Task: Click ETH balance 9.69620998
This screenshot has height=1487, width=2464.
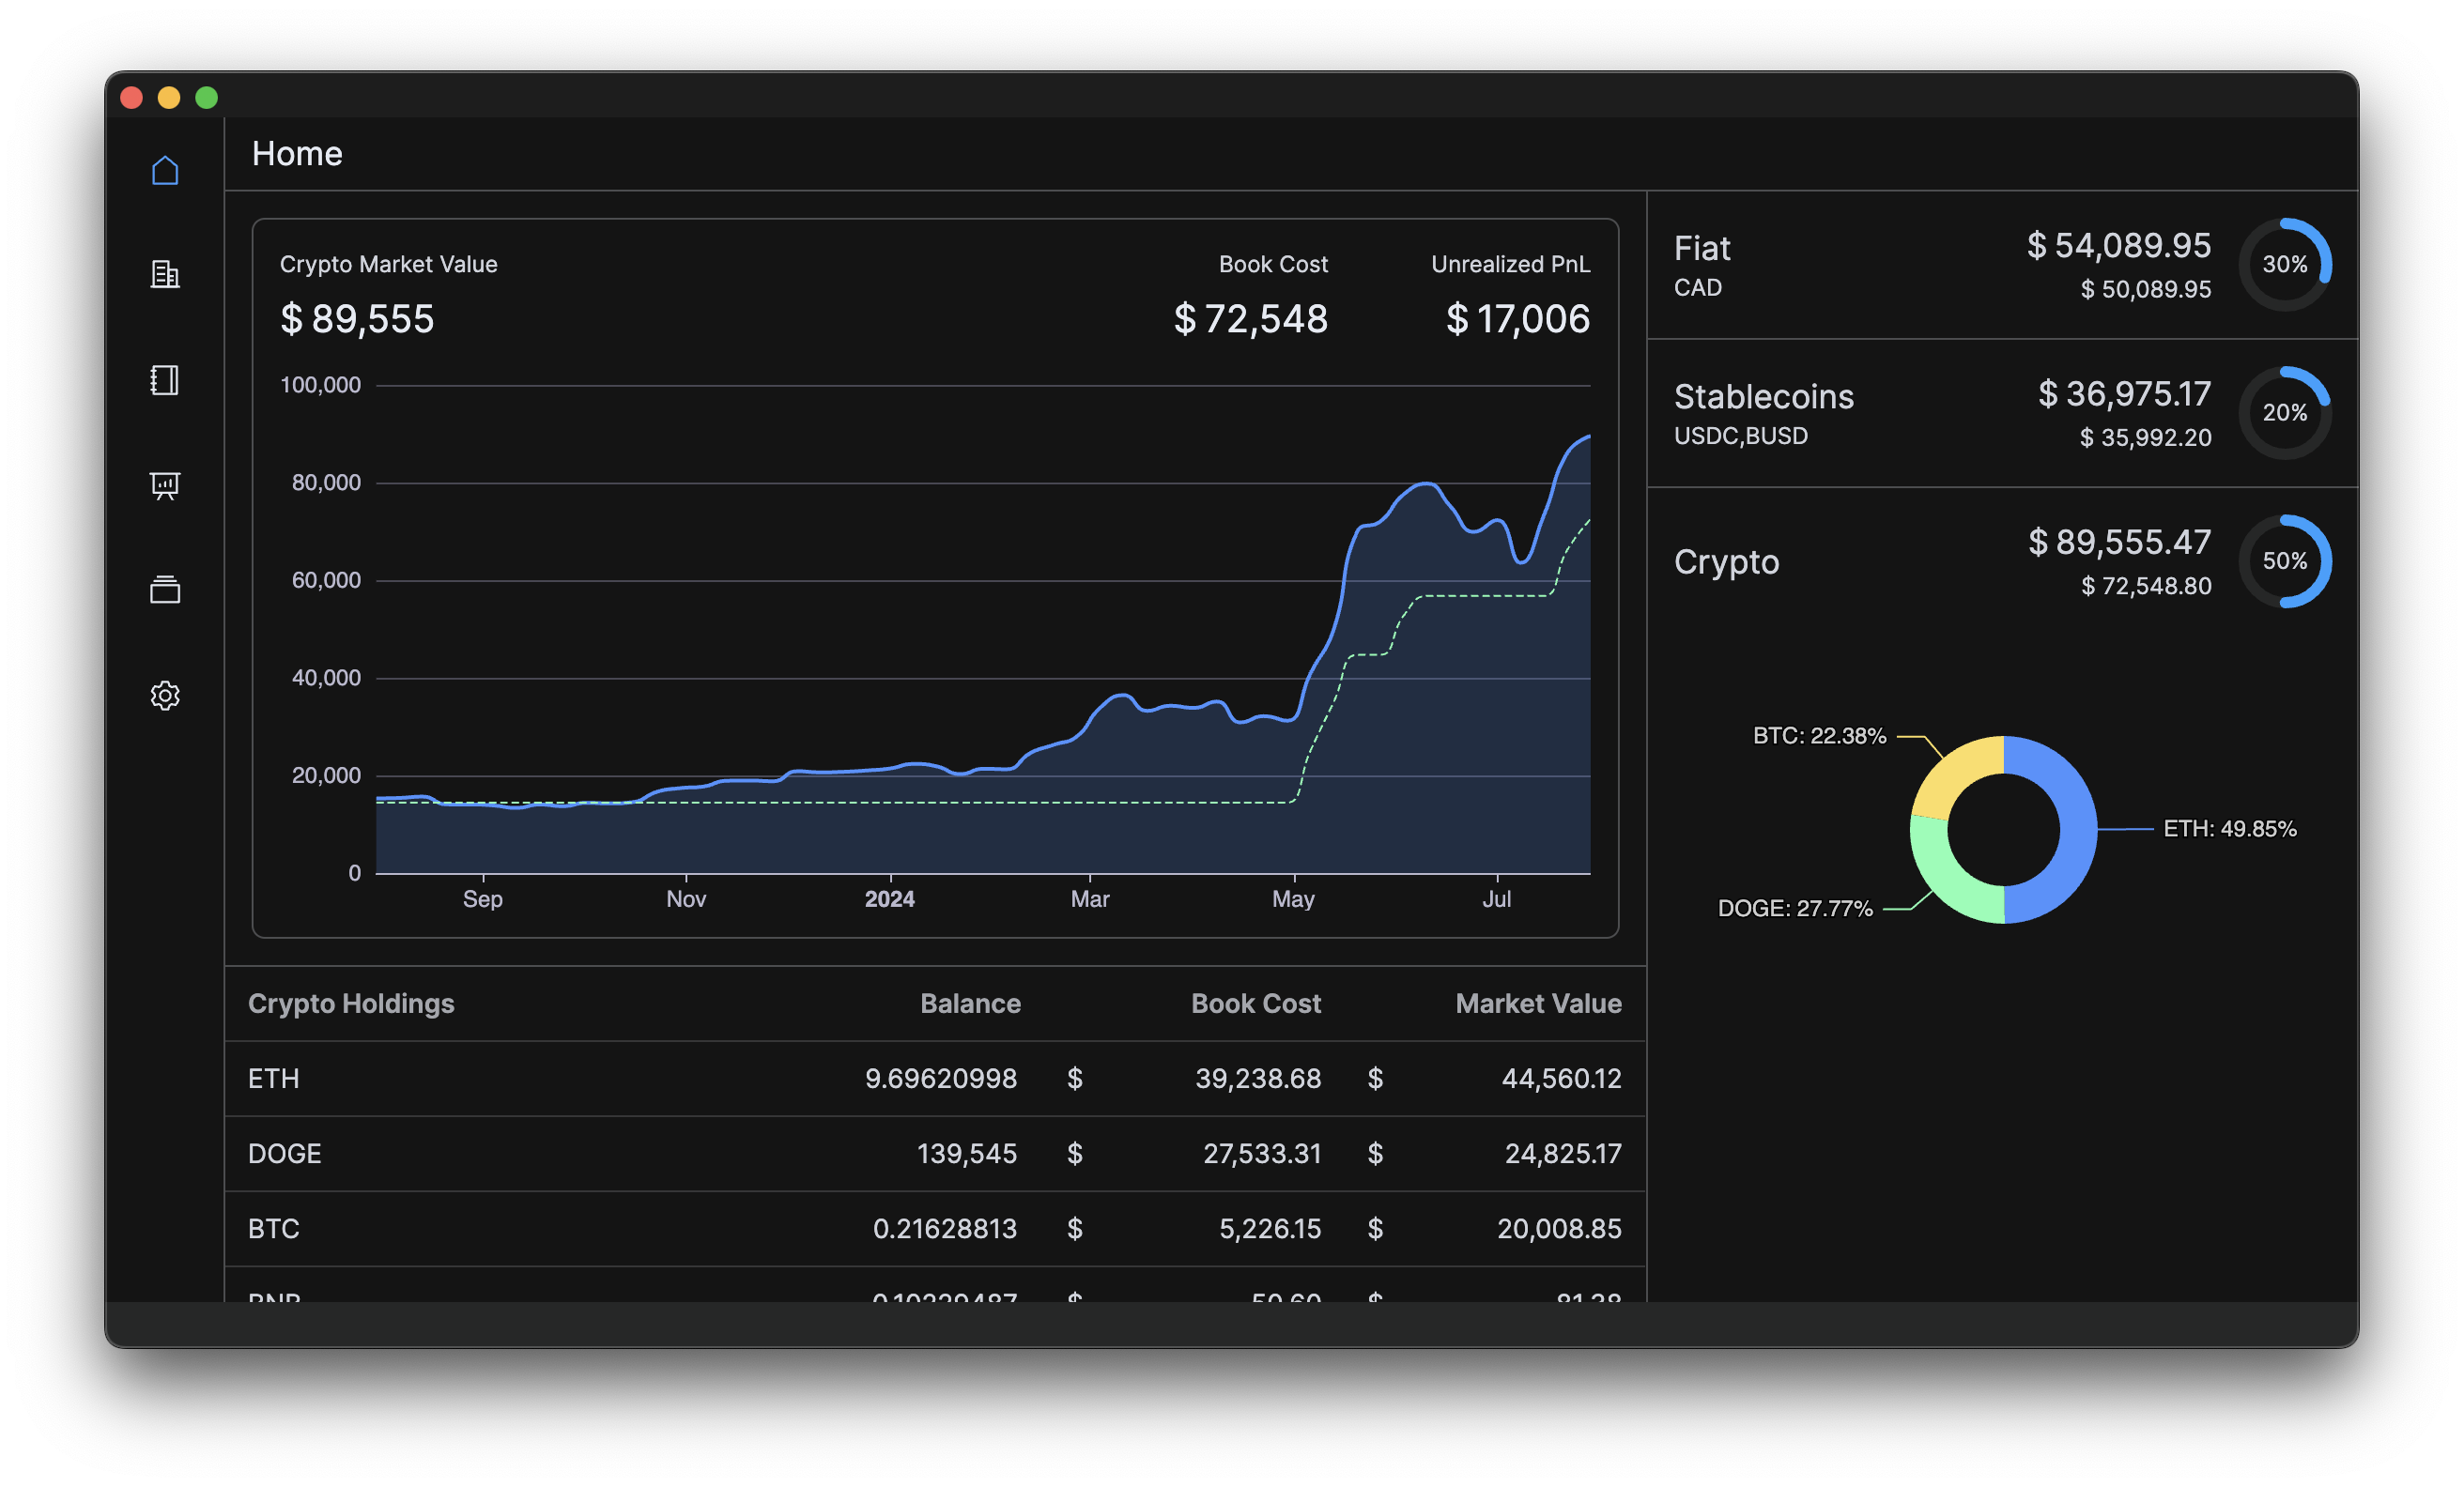Action: pos(941,1078)
